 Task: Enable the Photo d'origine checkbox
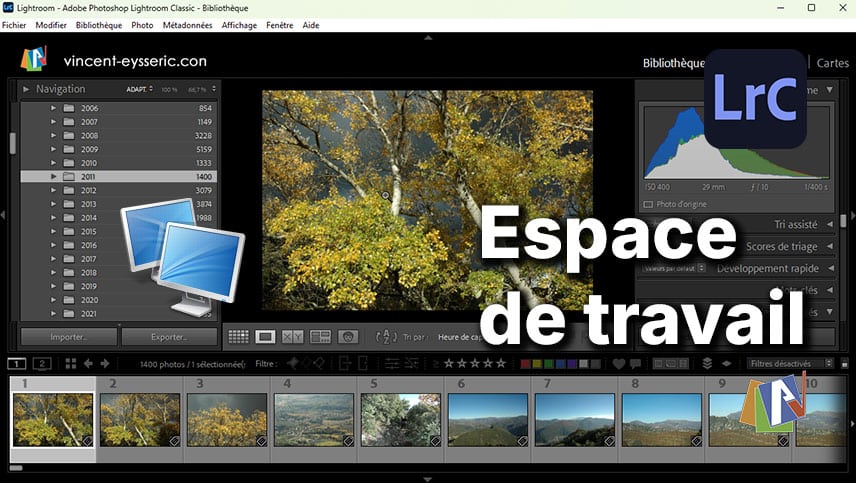point(649,204)
